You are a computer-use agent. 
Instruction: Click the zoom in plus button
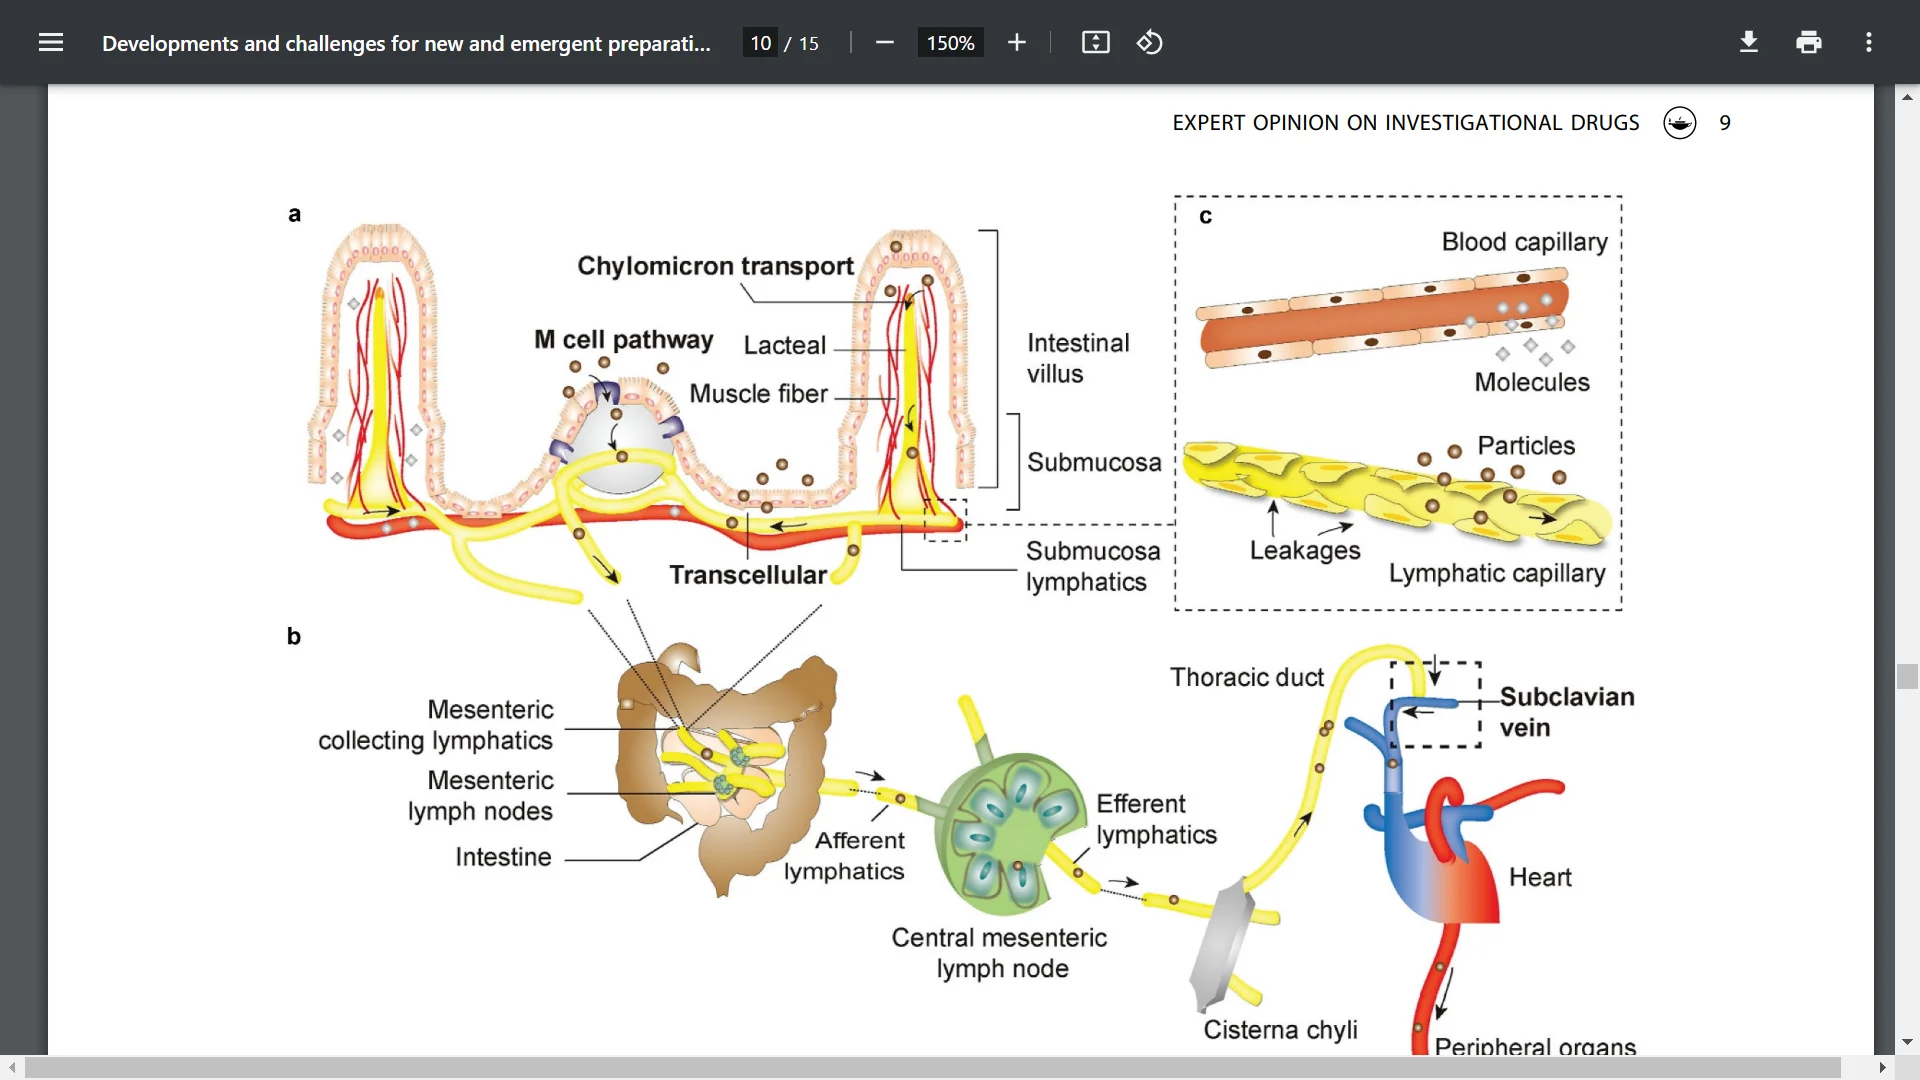pos(1017,42)
